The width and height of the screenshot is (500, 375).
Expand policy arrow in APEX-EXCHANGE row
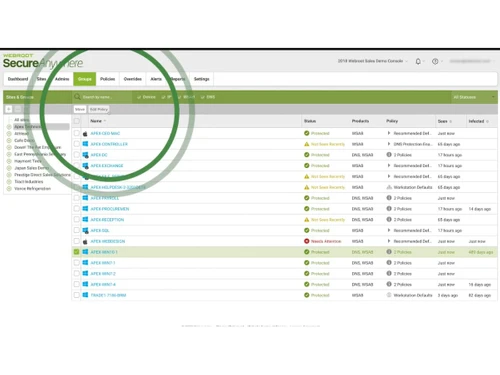coord(389,166)
